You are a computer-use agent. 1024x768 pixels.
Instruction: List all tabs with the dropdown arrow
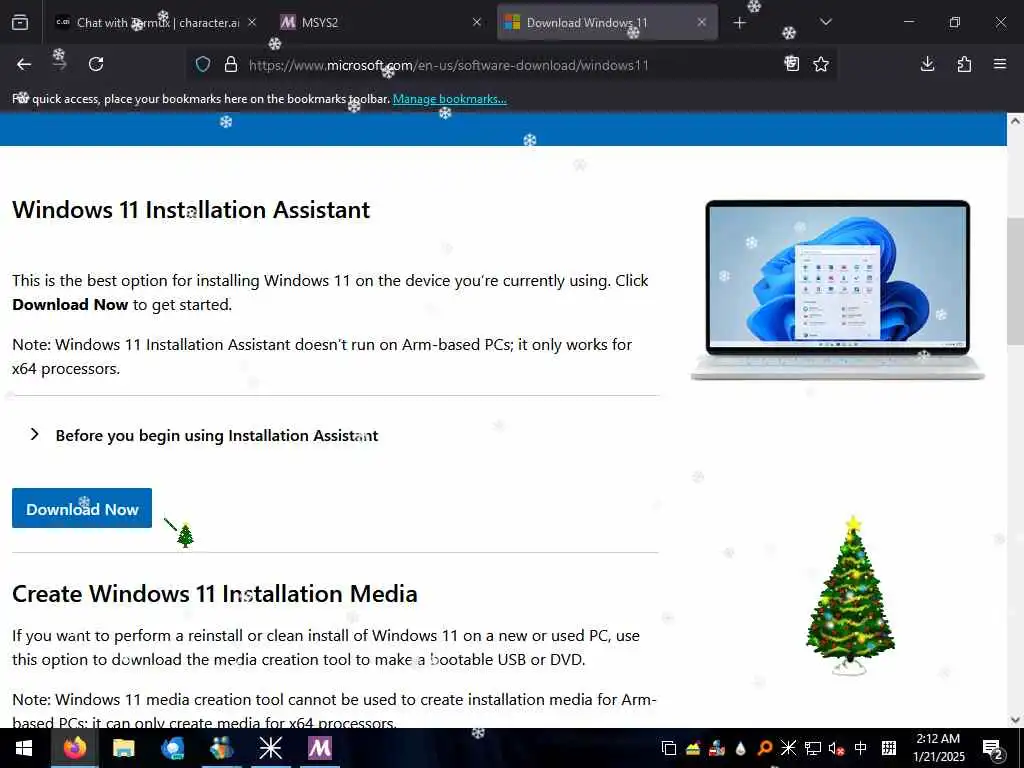point(825,22)
